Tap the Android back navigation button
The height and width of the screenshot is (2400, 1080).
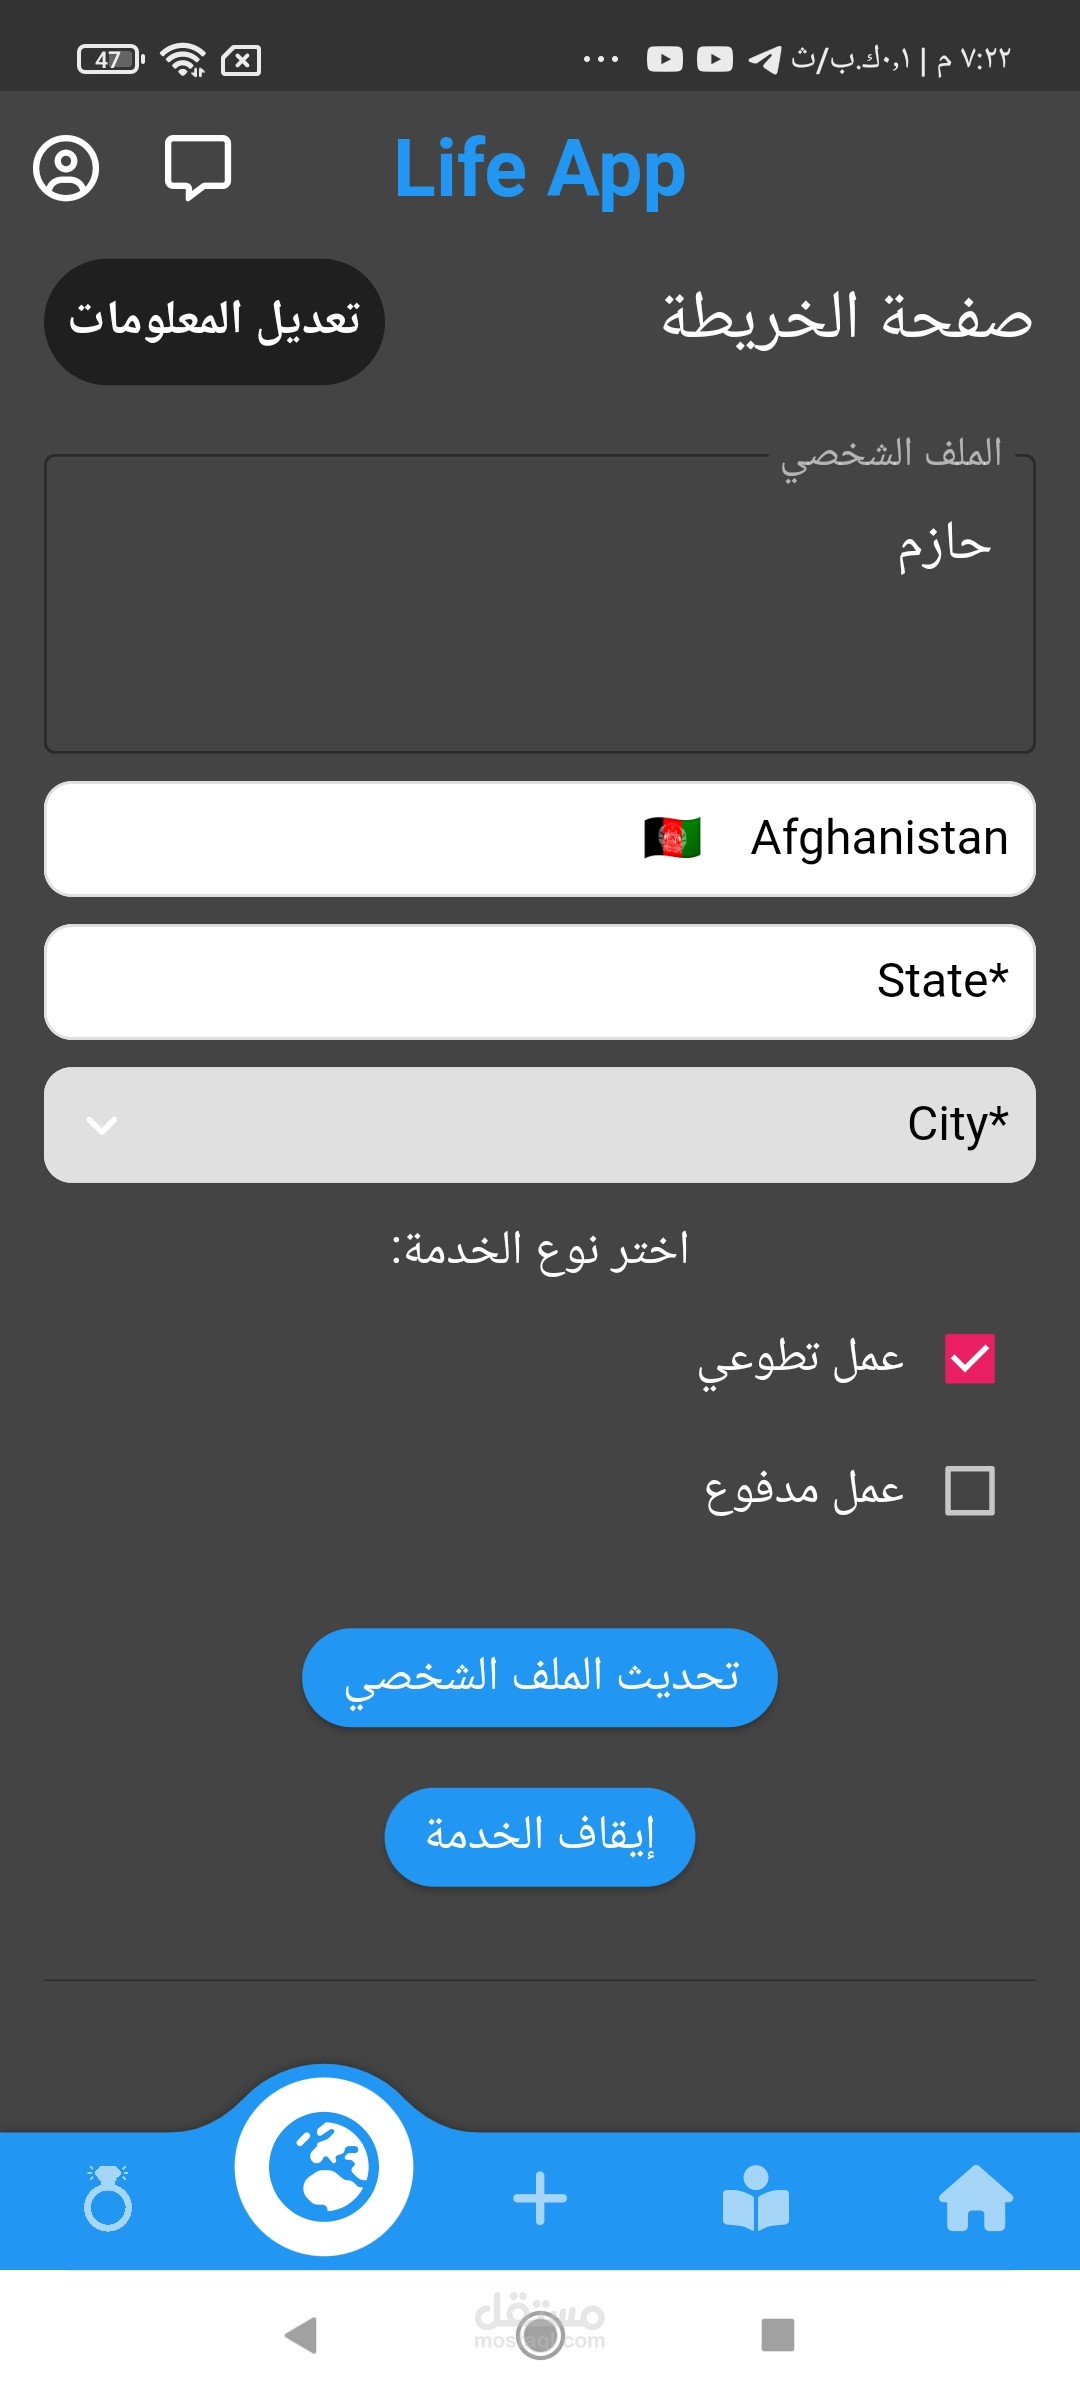click(301, 2336)
